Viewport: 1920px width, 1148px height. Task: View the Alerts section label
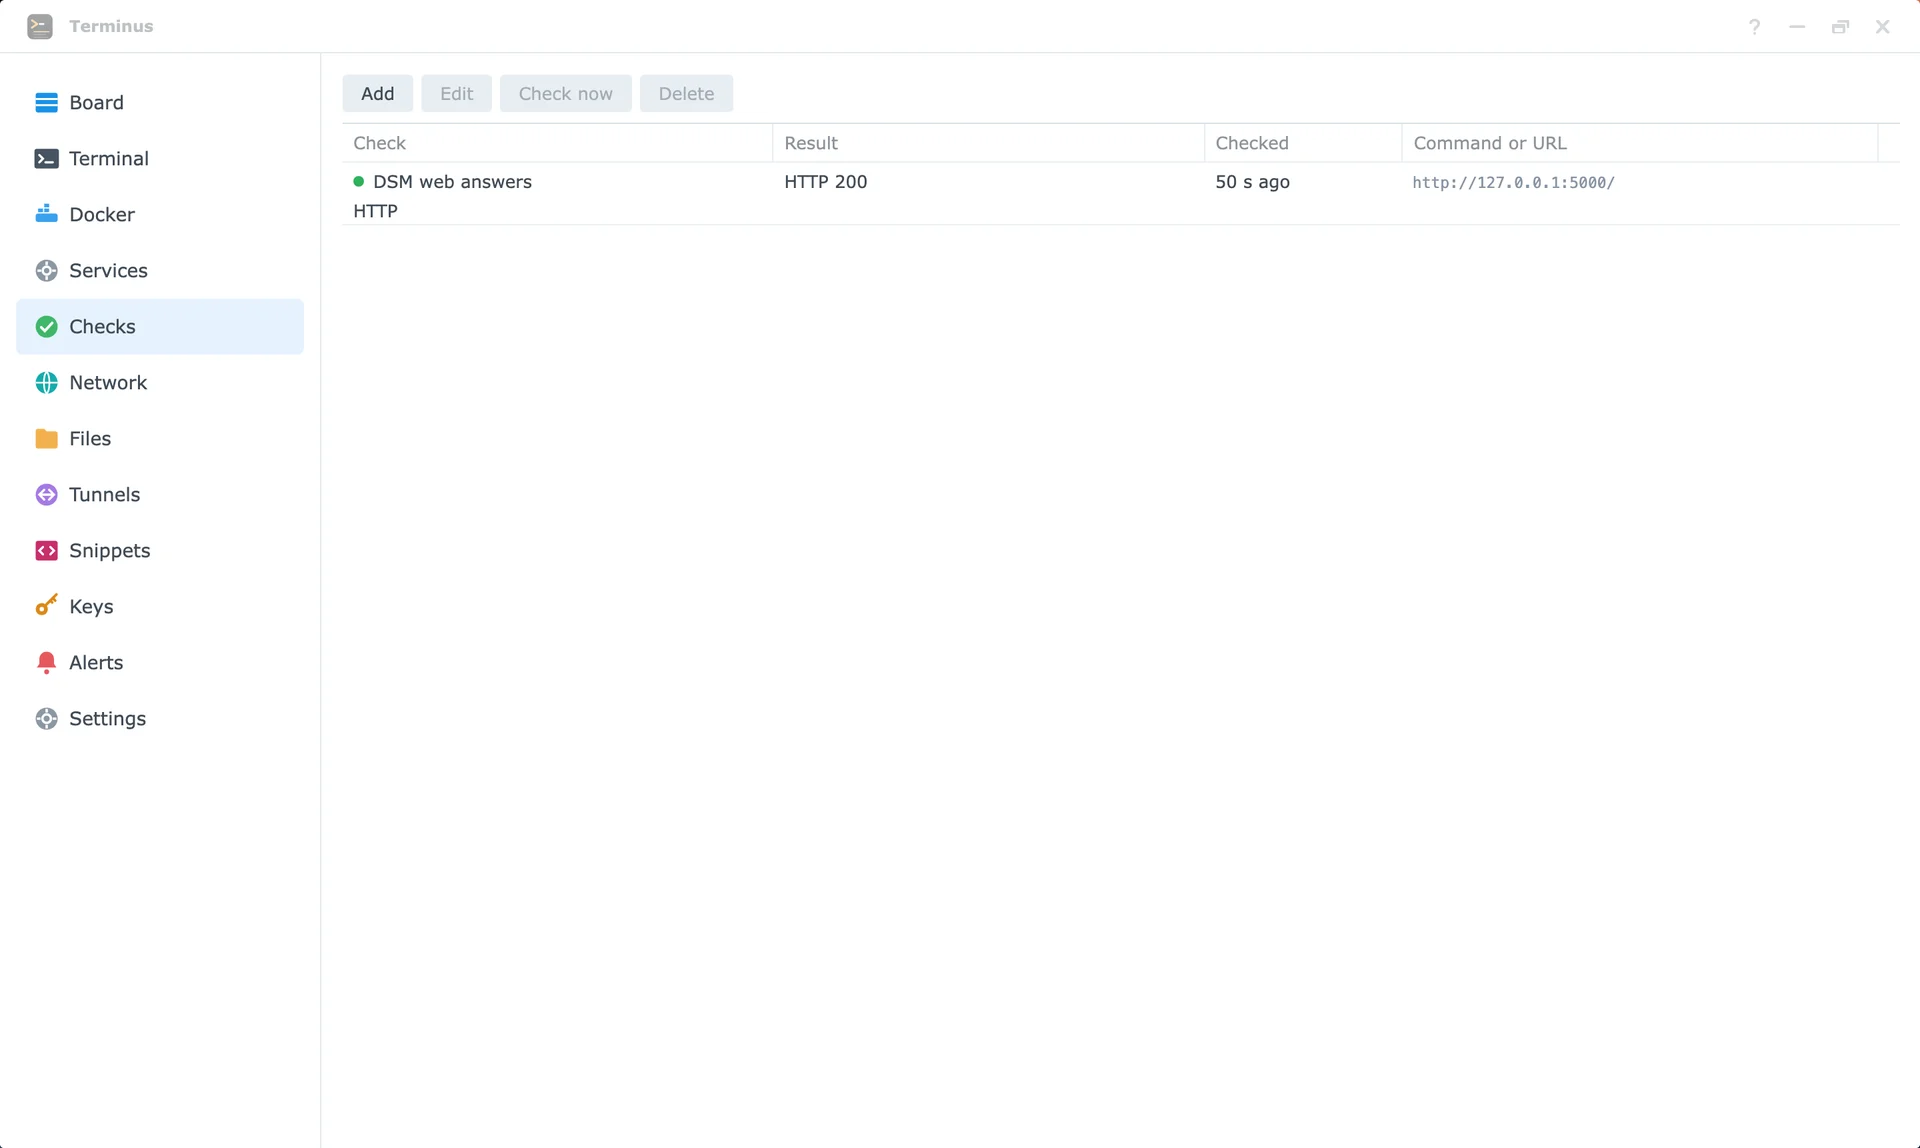click(x=96, y=662)
